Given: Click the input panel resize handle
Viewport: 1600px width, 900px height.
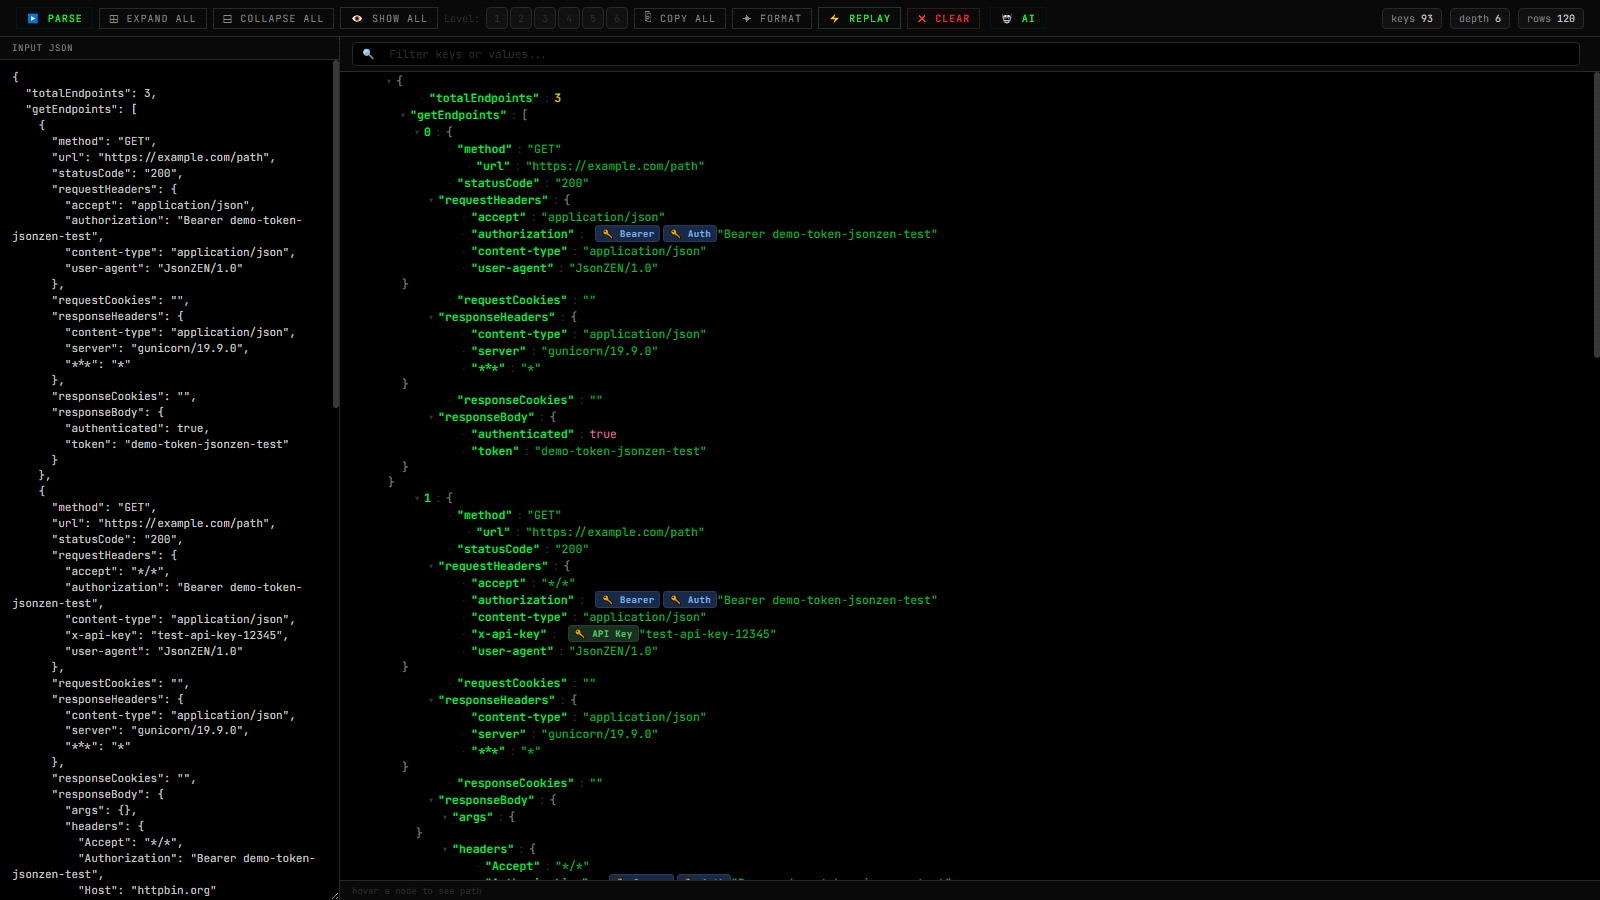Looking at the screenshot, I should pos(335,895).
